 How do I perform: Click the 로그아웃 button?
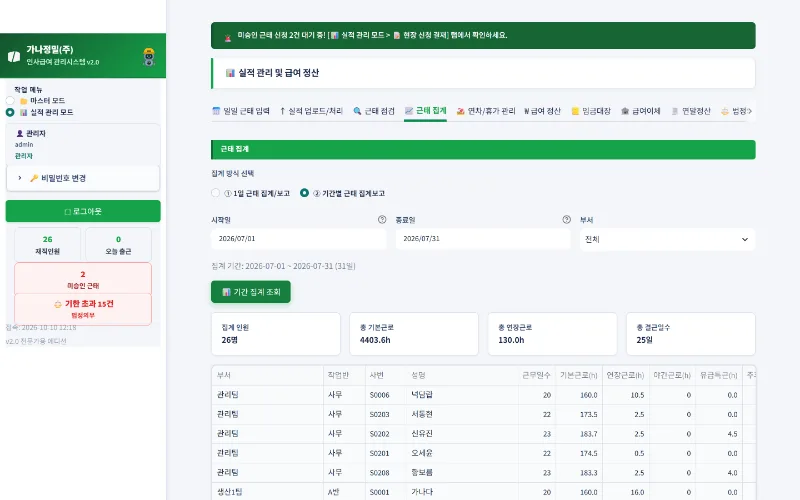point(83,211)
